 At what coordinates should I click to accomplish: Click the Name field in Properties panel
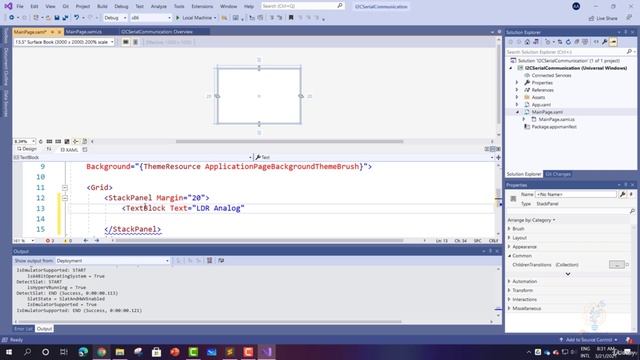coord(576,195)
